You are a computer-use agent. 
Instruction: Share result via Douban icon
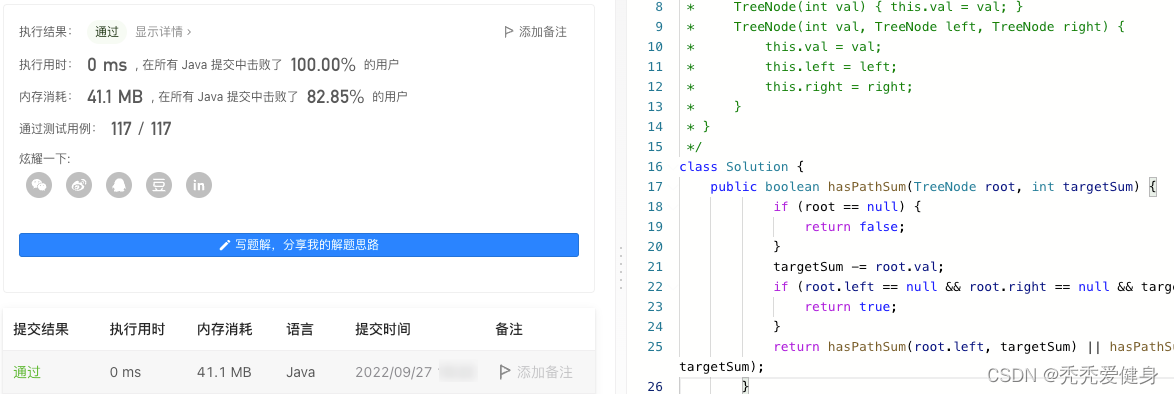[x=159, y=185]
